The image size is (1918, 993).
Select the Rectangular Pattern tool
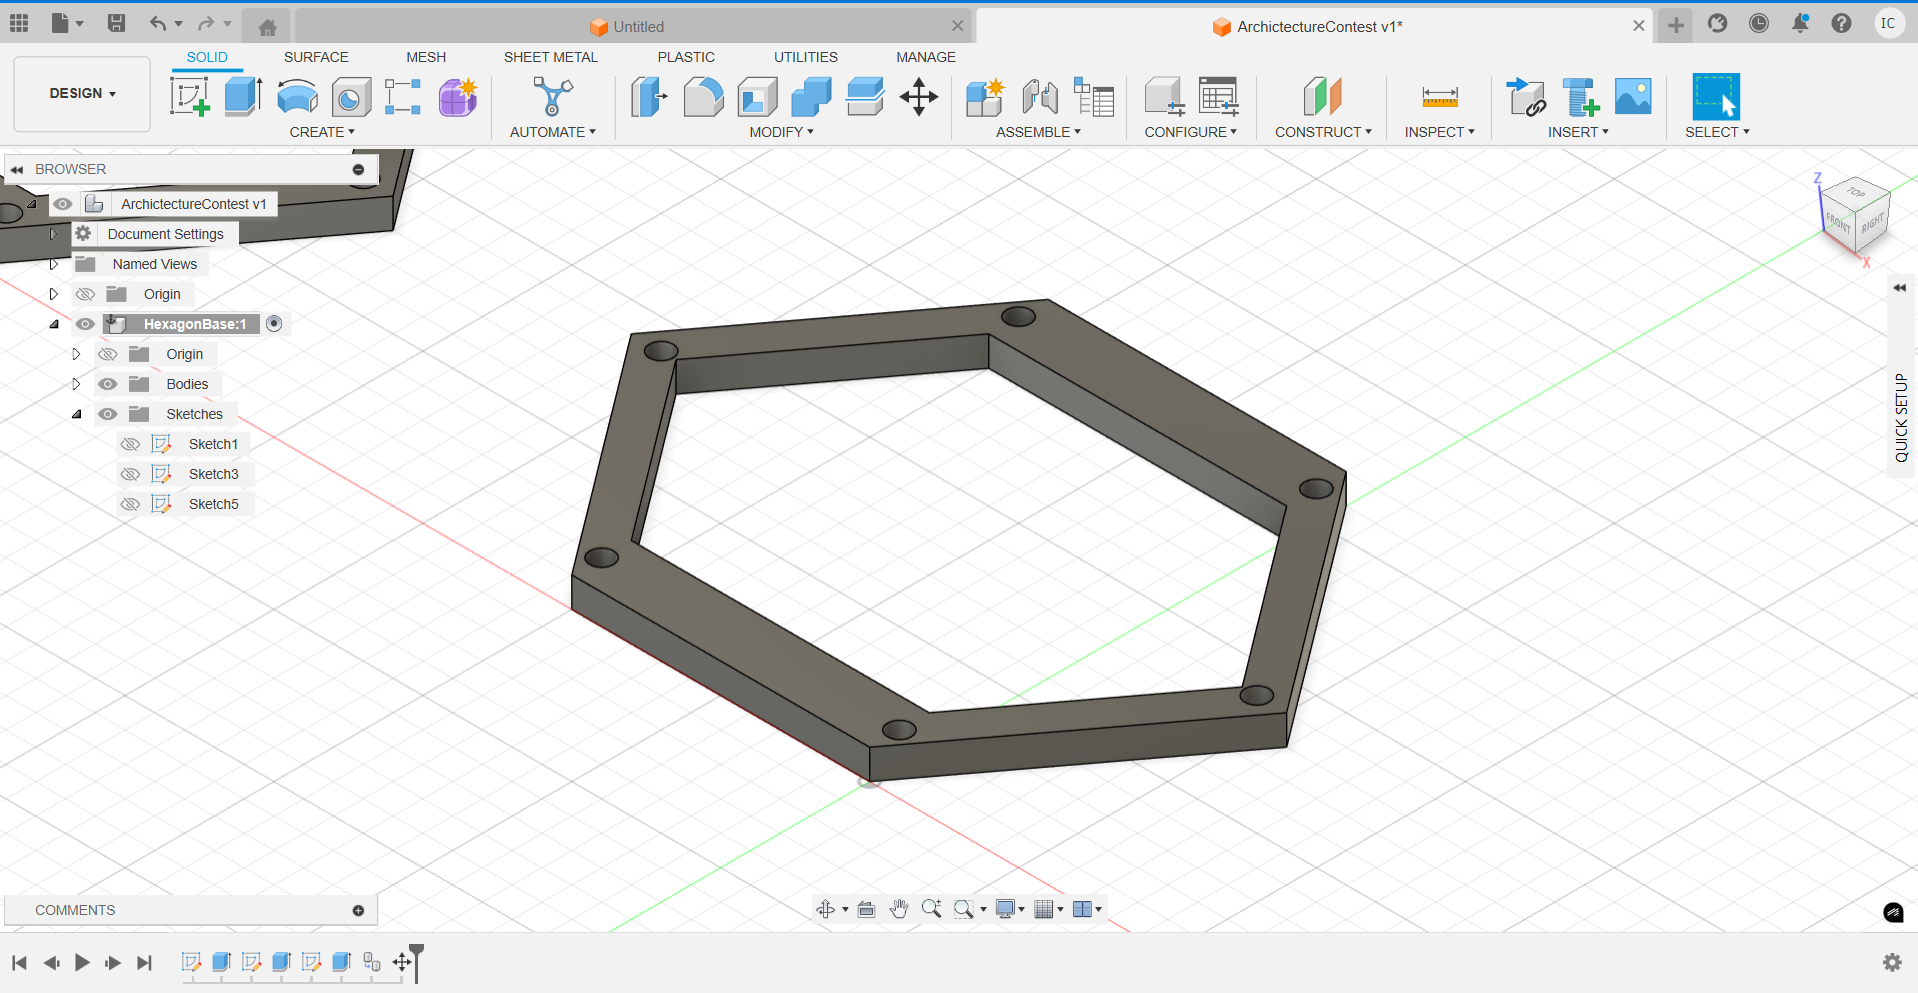click(x=403, y=97)
